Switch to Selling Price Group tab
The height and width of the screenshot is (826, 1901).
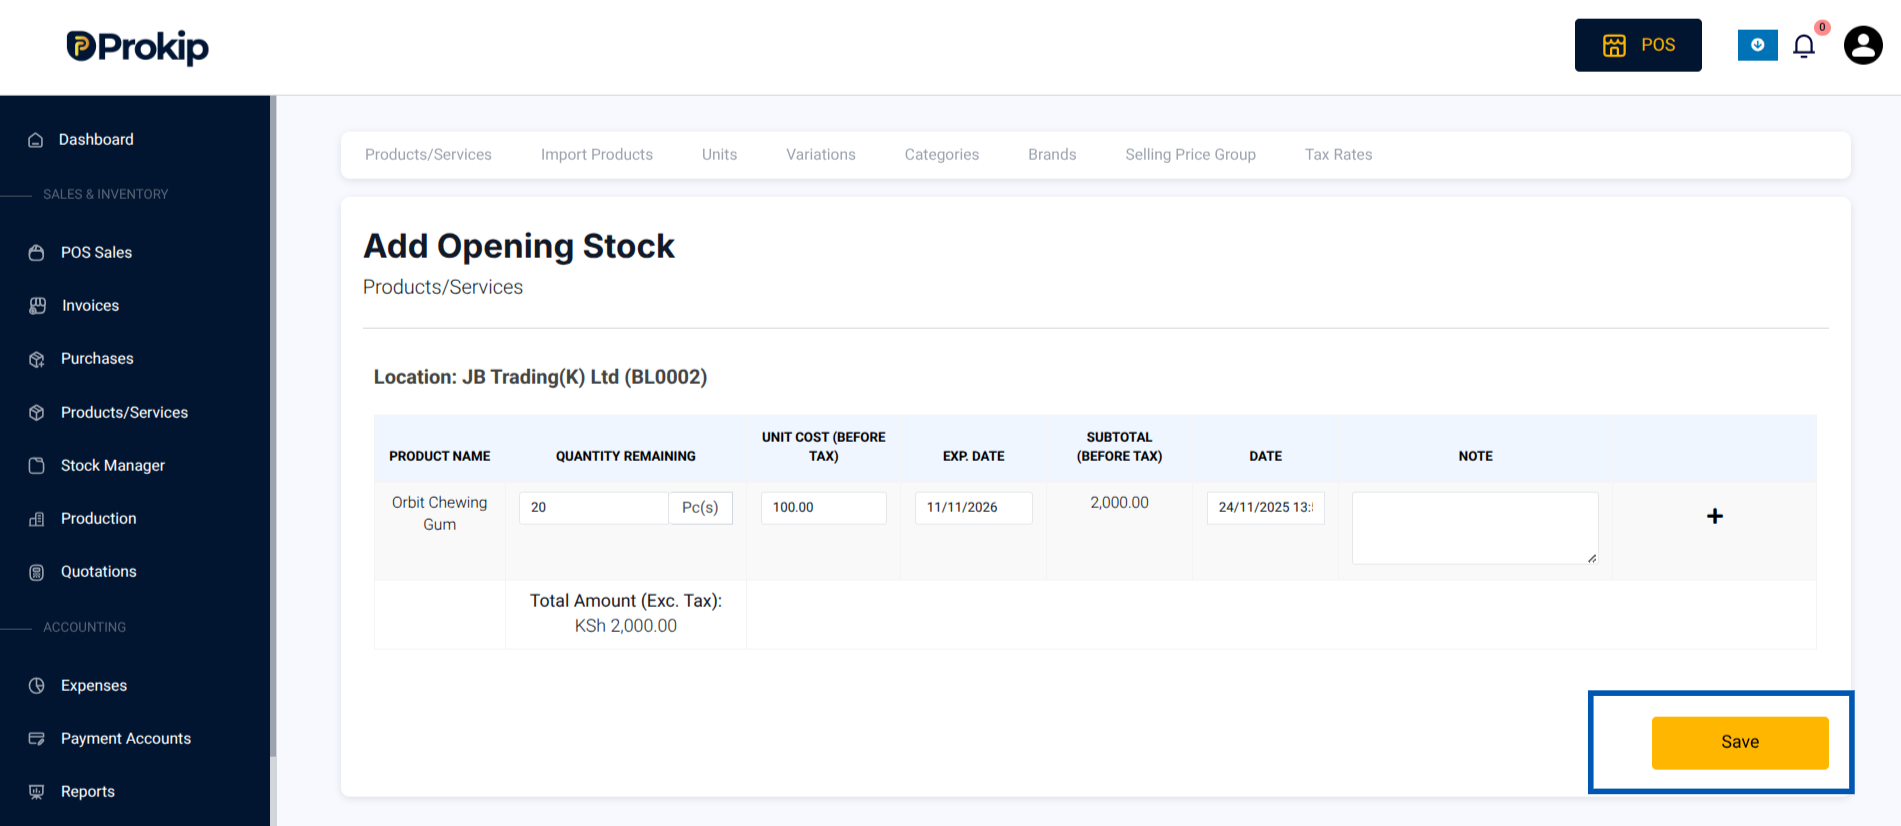[x=1190, y=154]
